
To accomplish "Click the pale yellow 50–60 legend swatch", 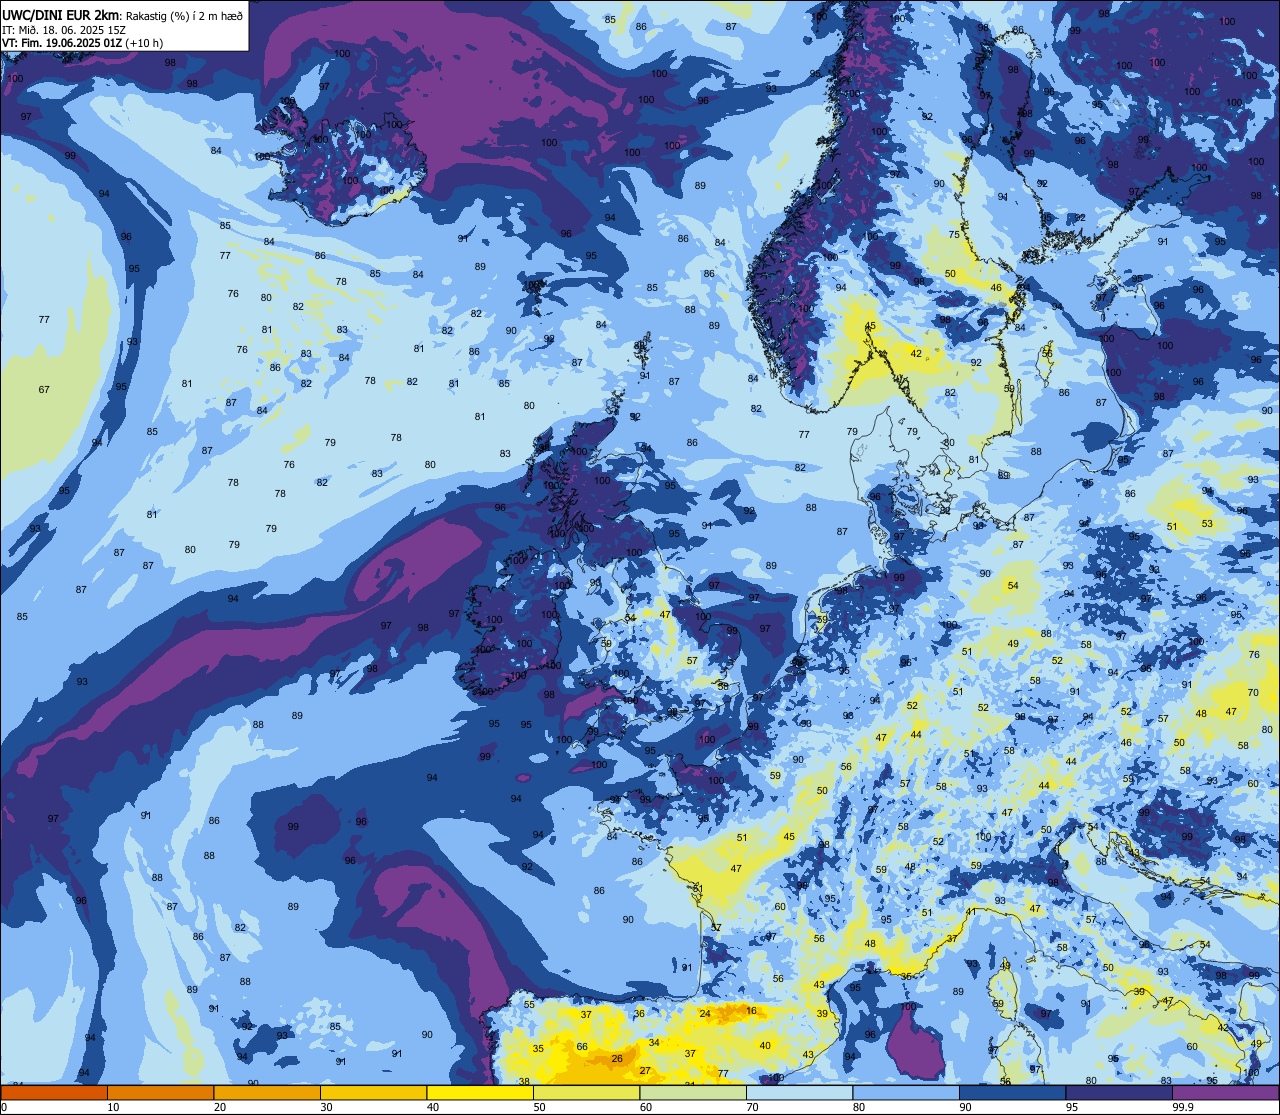I will tap(586, 1092).
